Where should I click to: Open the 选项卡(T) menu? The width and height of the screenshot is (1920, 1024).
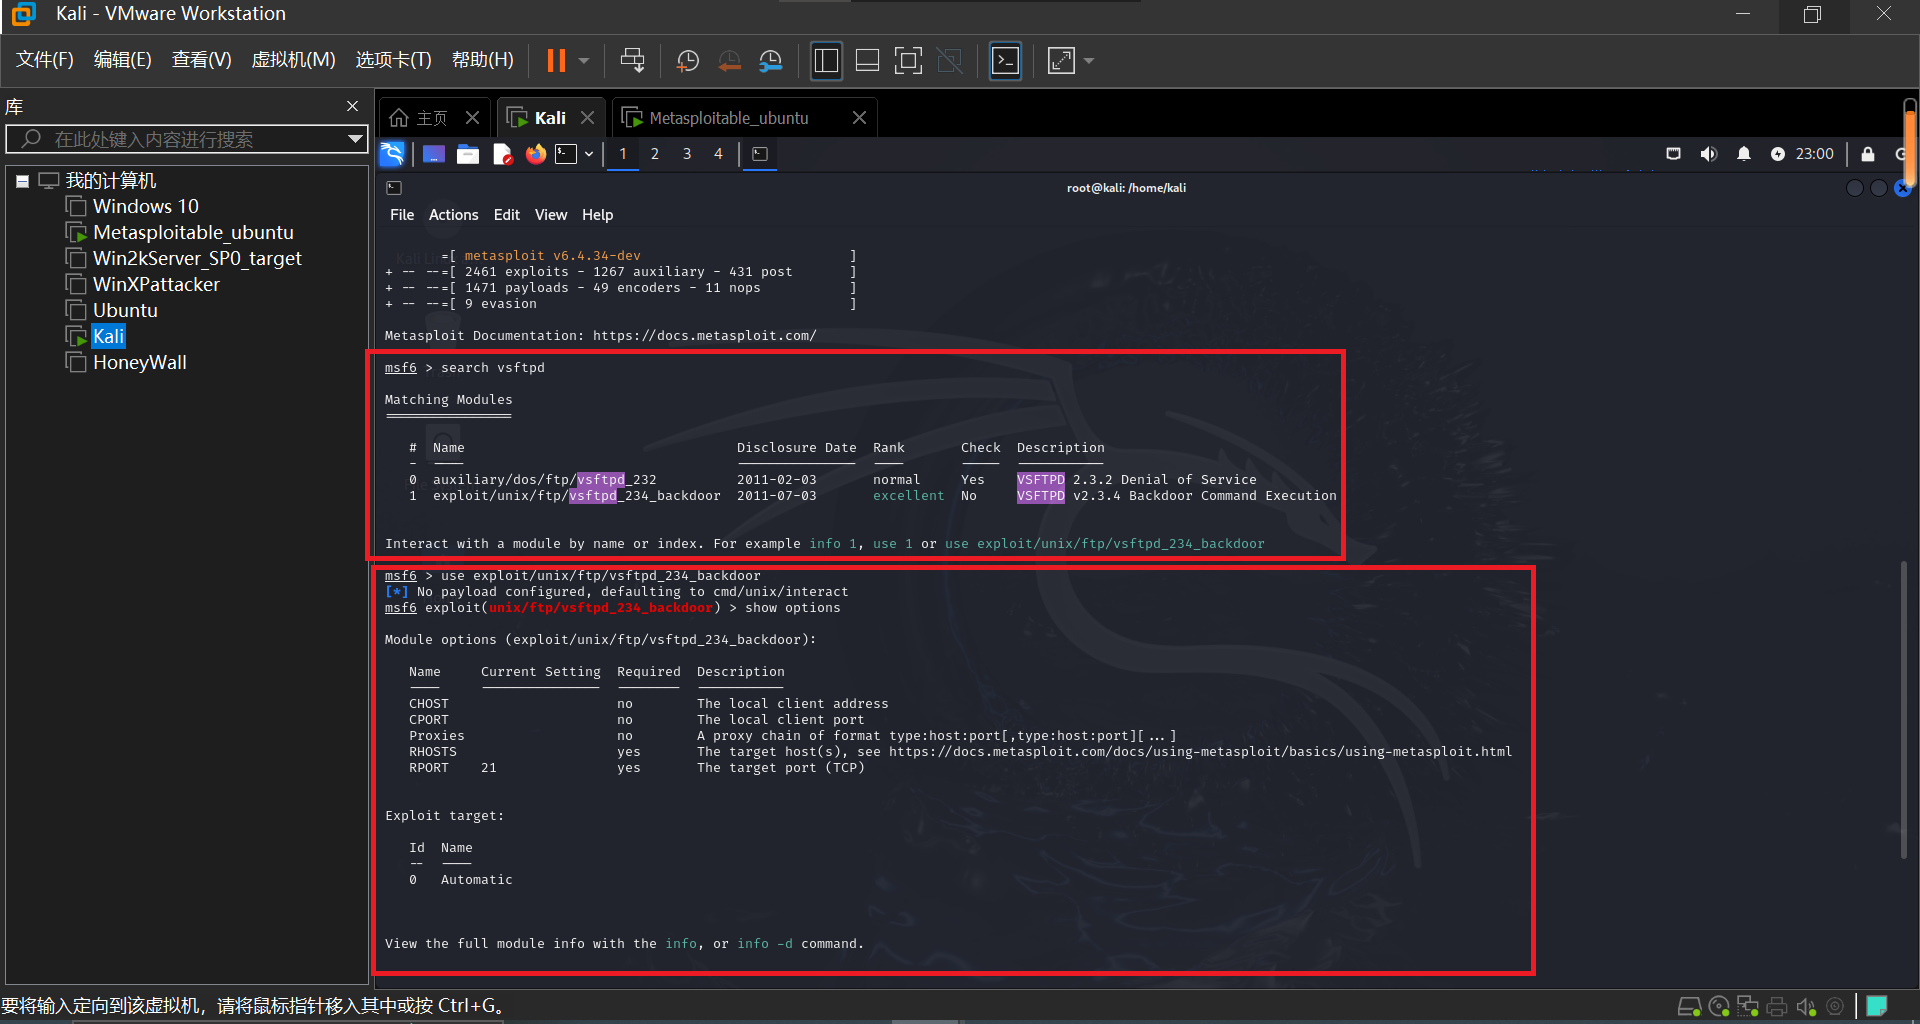393,60
